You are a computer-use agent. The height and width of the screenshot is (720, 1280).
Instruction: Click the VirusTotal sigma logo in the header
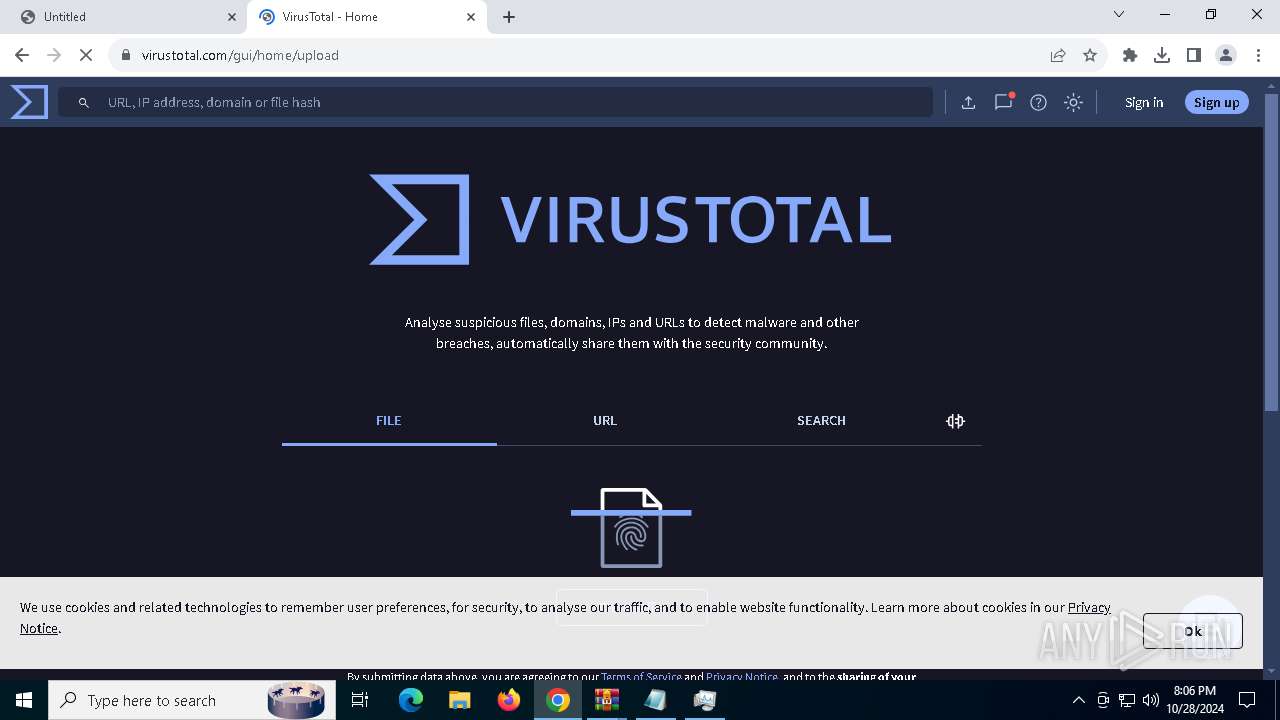click(x=29, y=102)
